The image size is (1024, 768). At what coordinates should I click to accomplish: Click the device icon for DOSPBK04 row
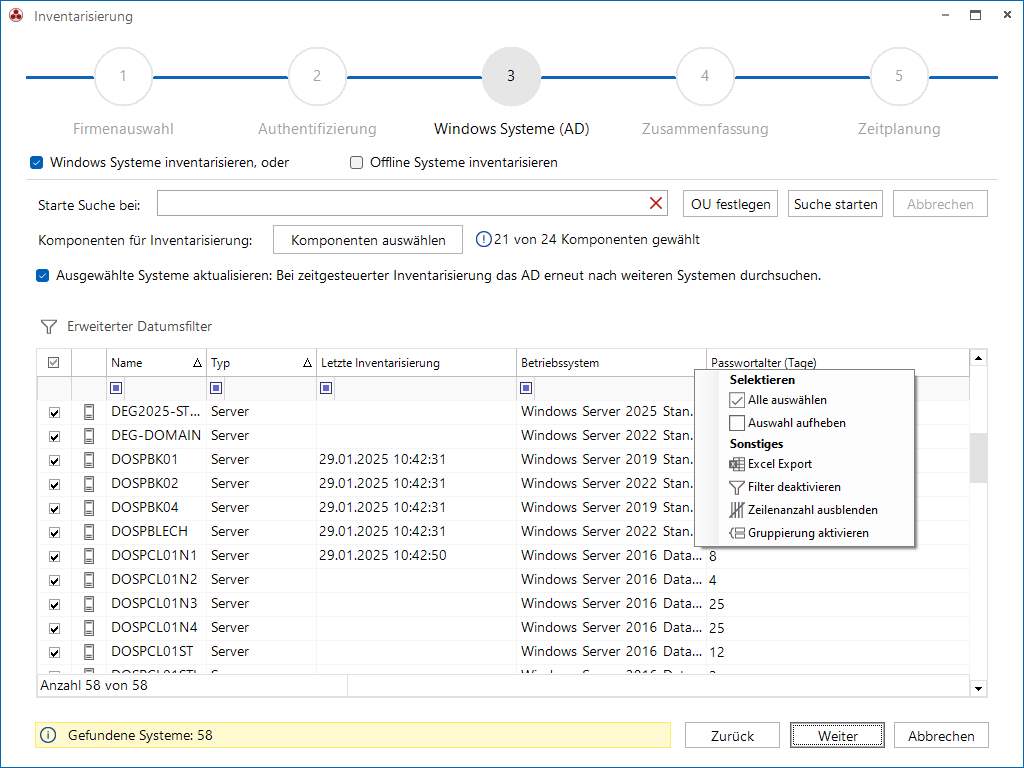(x=89, y=507)
